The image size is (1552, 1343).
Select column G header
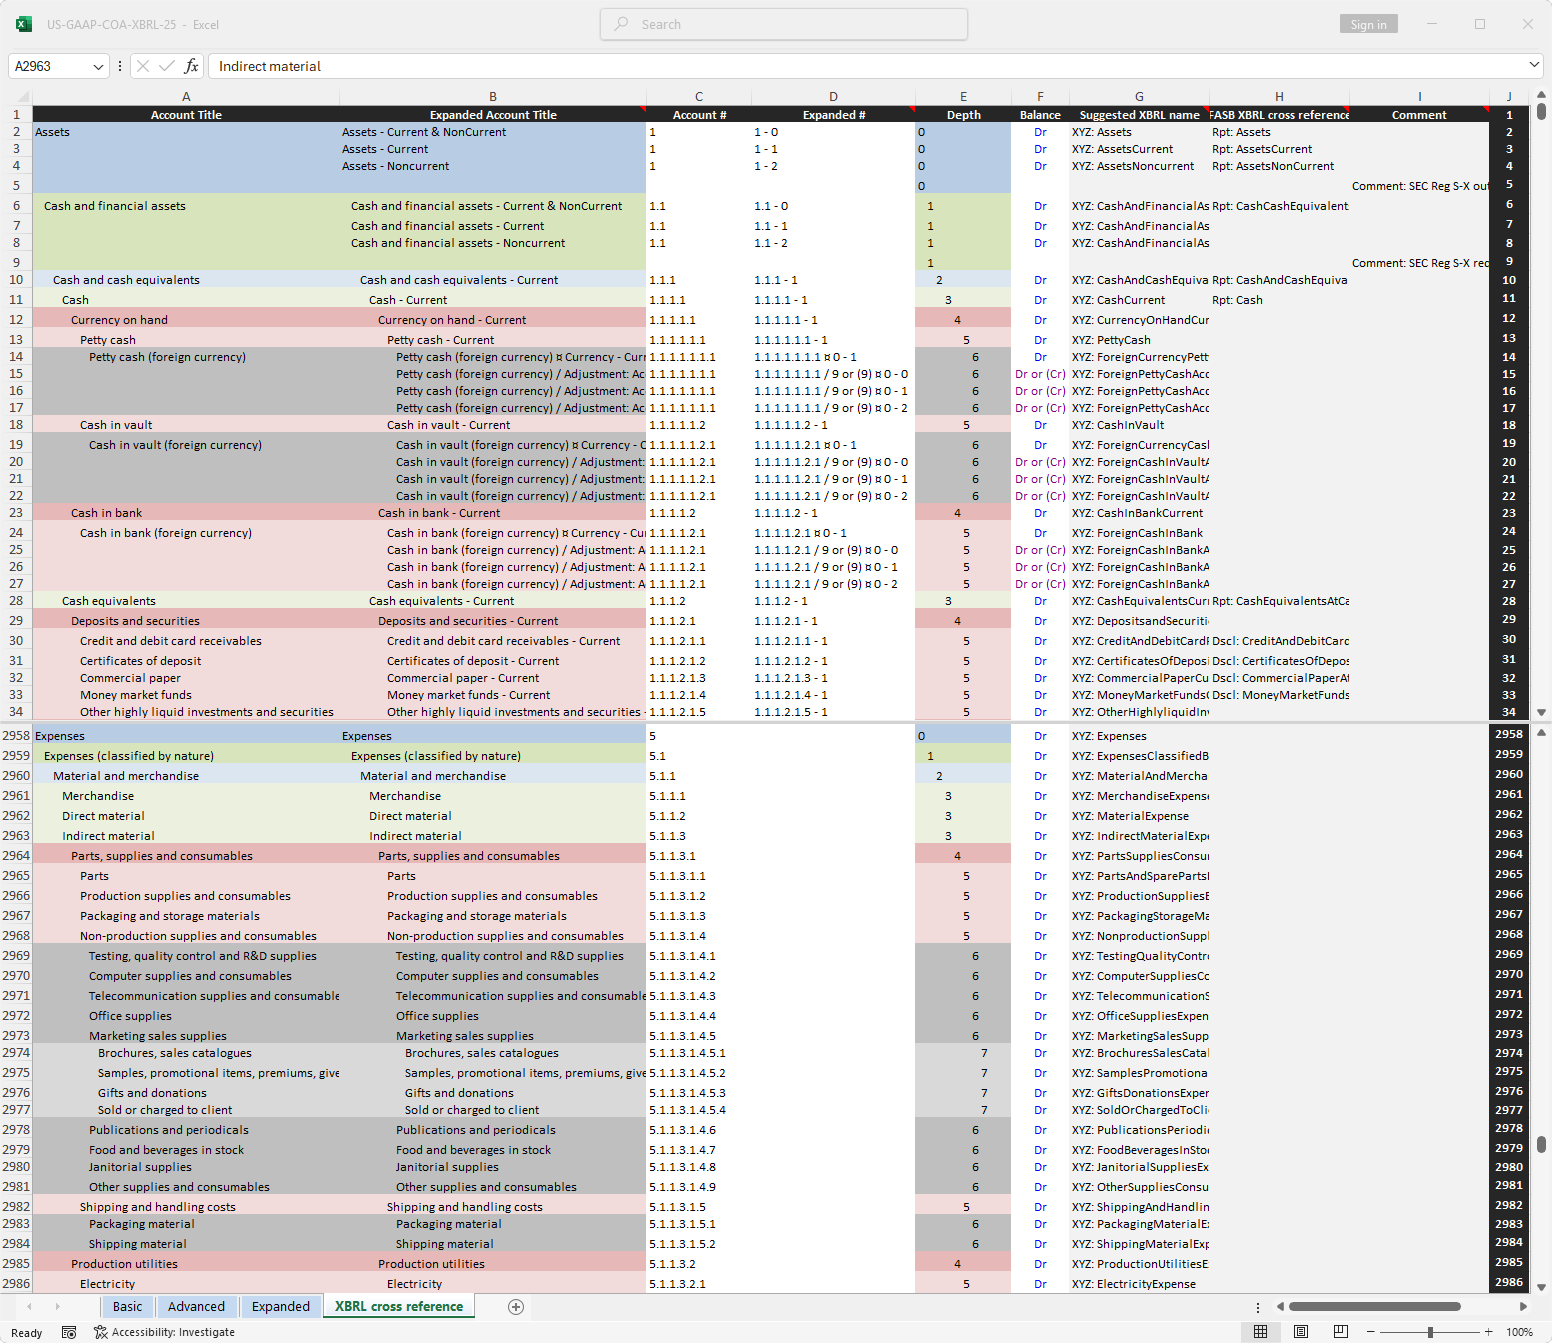point(1139,97)
